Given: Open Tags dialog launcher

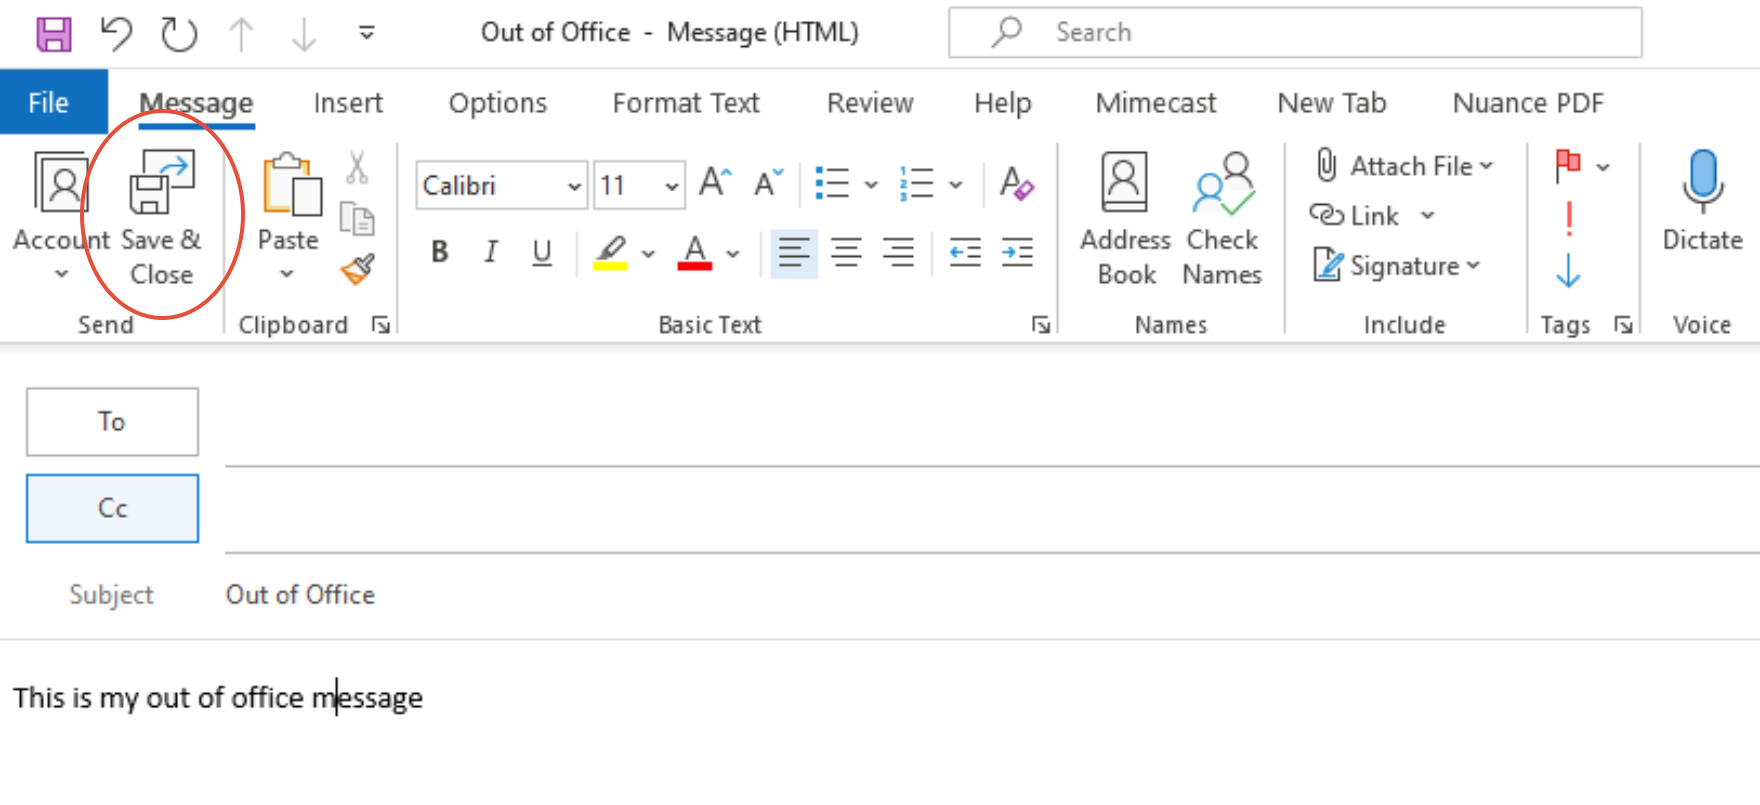Looking at the screenshot, I should (x=1623, y=324).
